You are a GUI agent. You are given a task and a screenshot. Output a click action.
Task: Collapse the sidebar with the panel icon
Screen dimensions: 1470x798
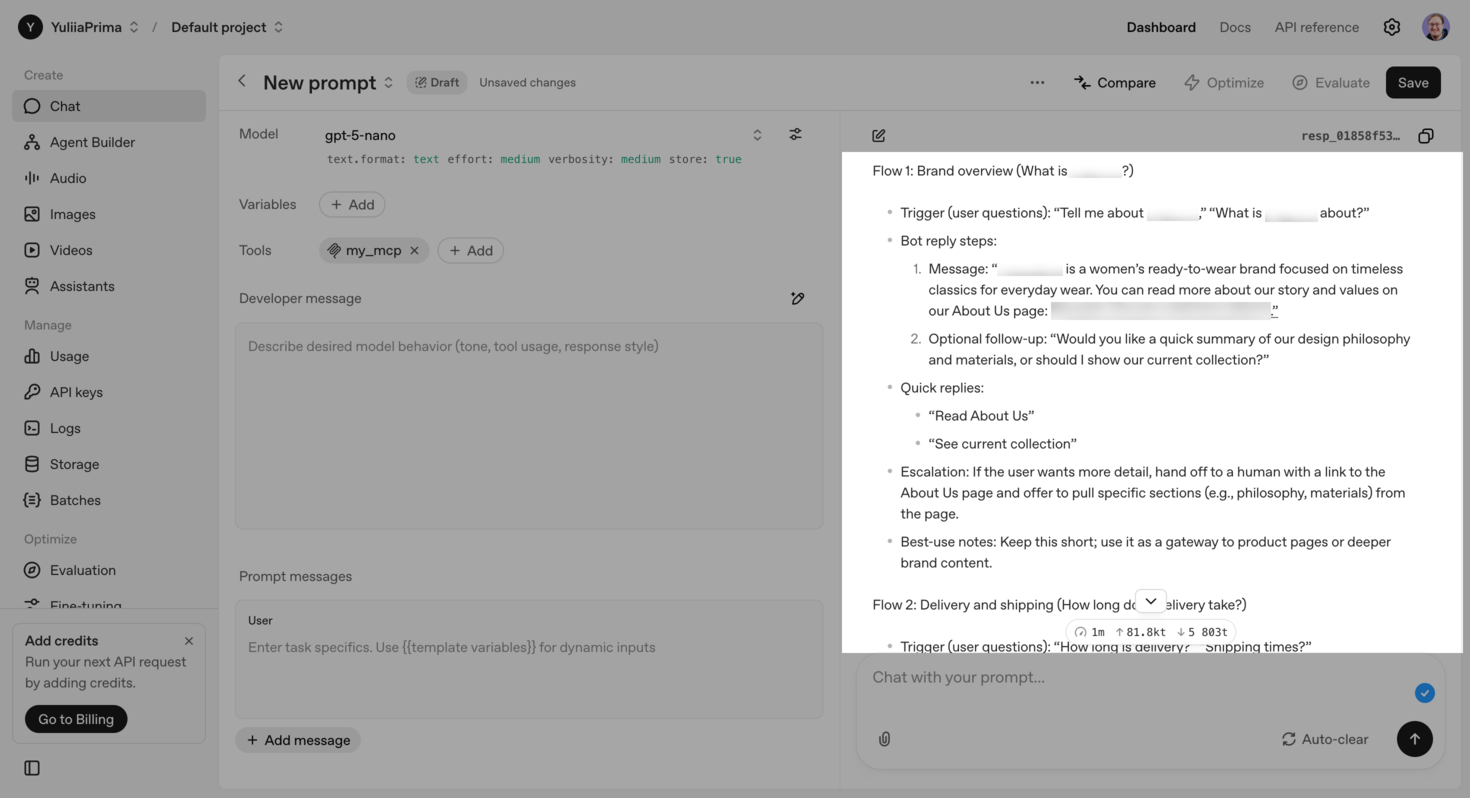point(31,767)
